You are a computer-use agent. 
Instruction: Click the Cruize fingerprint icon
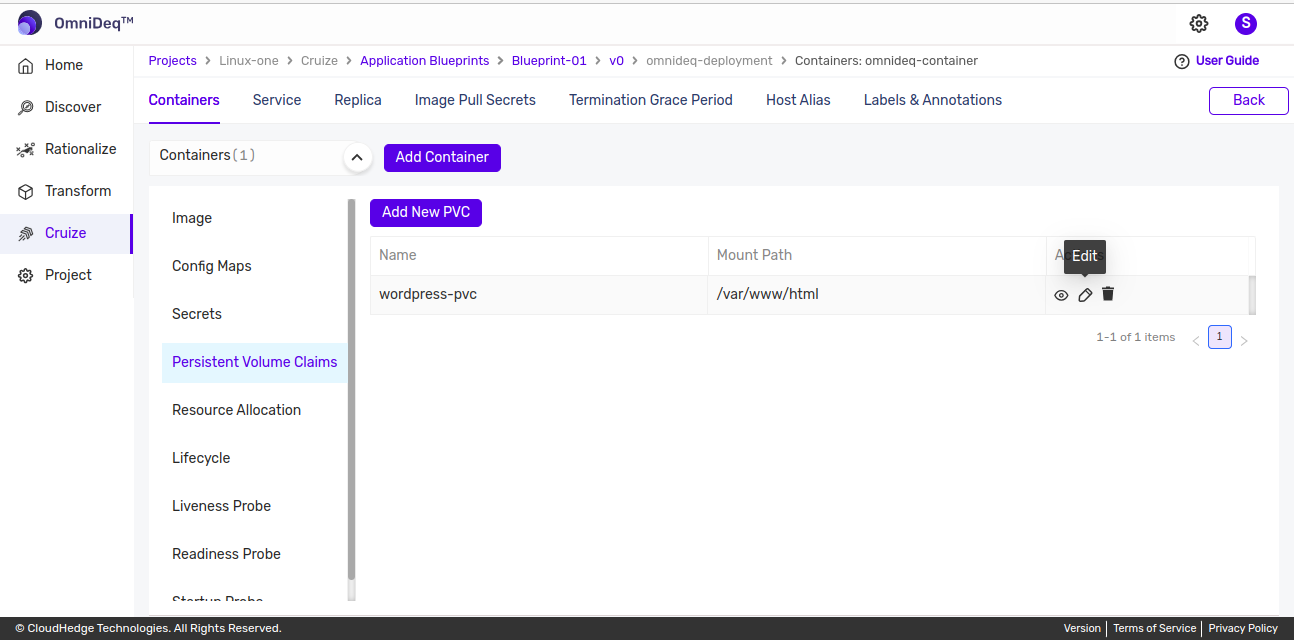(26, 233)
